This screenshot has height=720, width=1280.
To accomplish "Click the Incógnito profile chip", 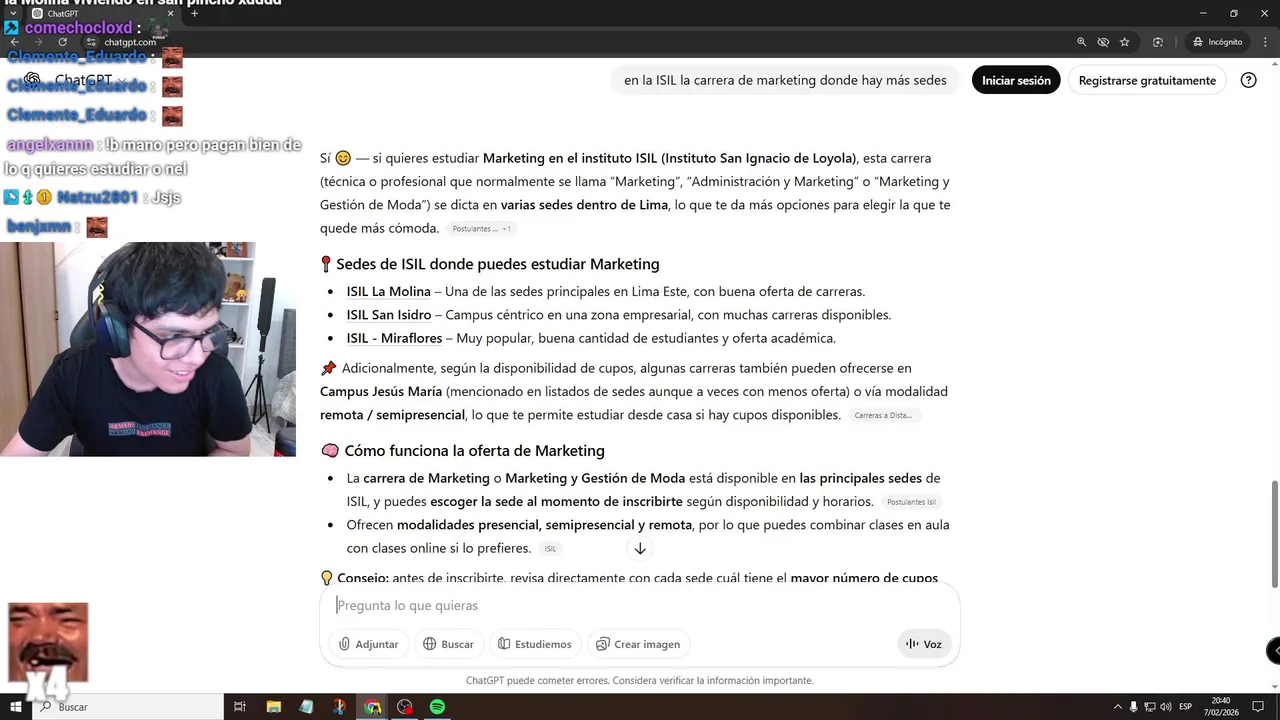I will (x=1217, y=42).
